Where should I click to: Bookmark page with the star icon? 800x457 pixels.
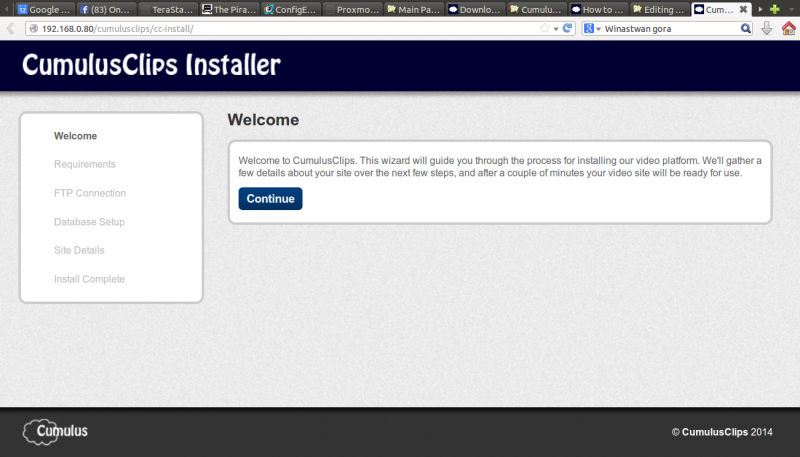coord(544,29)
